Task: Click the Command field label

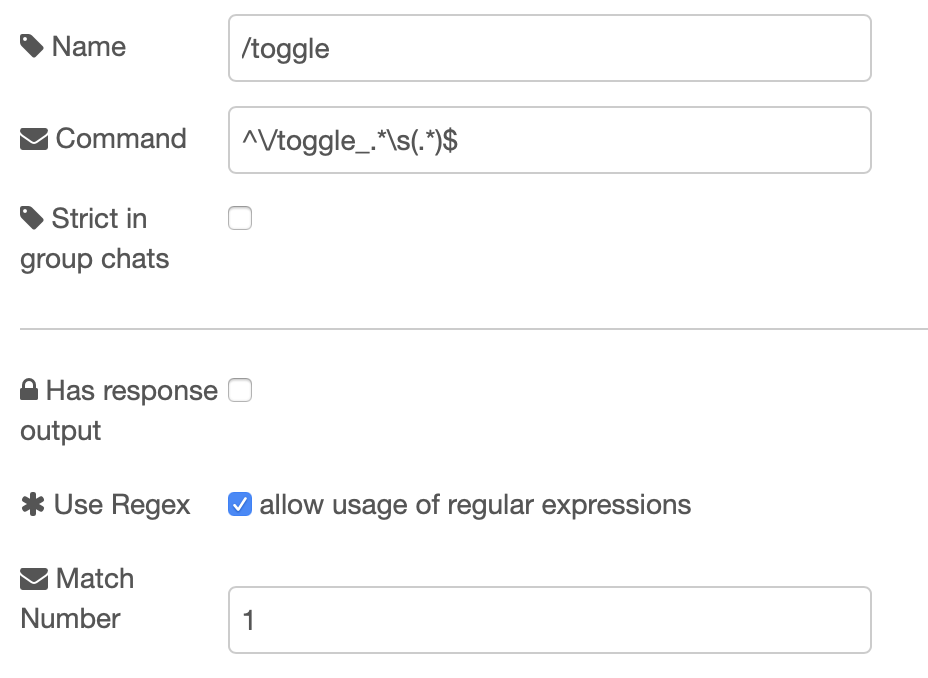Action: [x=120, y=139]
